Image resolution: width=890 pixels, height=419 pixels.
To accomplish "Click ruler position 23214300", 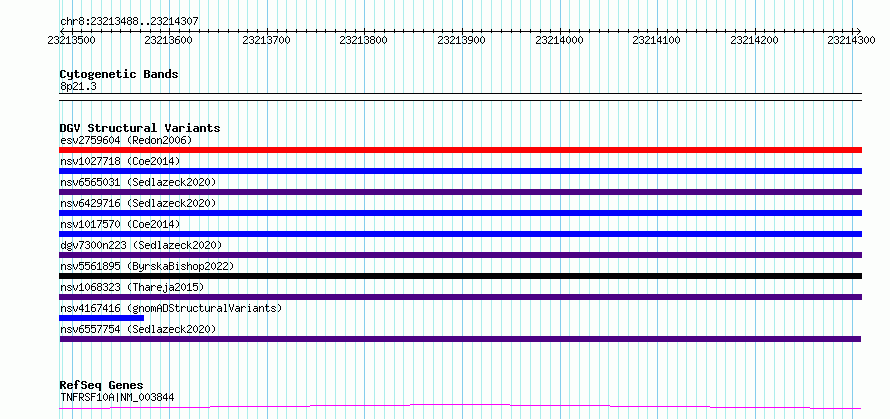I will pos(851,40).
